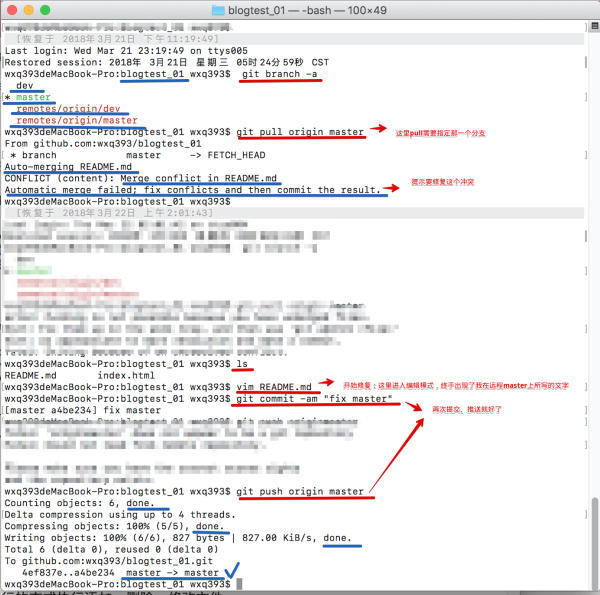The image size is (600, 595).
Task: Click the cursor on the final prompt line
Action: pos(239,584)
